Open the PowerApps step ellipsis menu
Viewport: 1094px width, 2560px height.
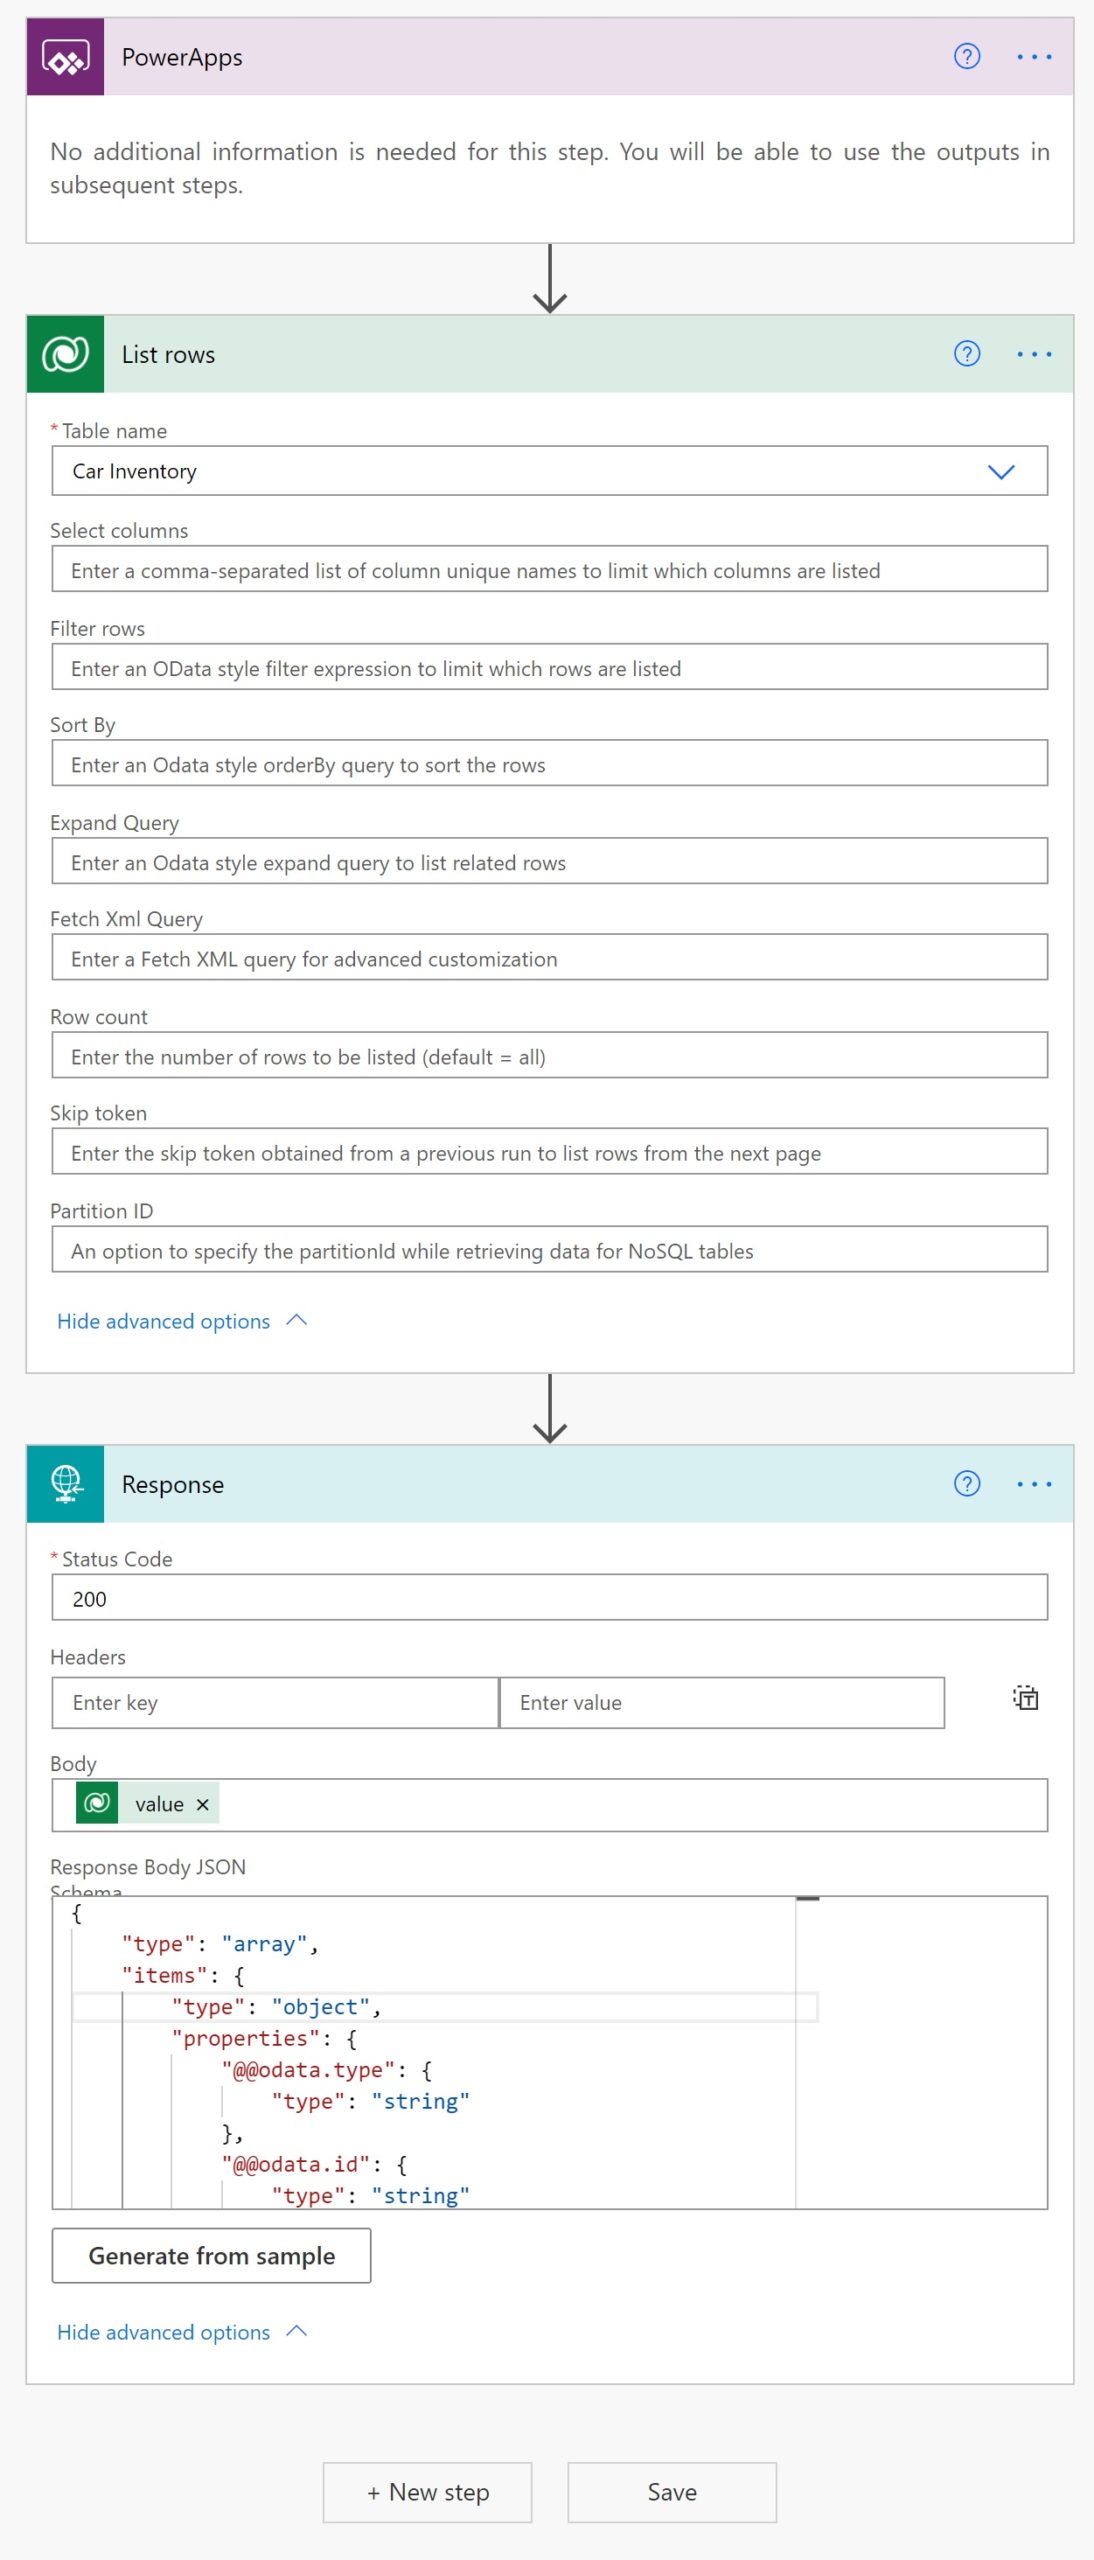1034,57
